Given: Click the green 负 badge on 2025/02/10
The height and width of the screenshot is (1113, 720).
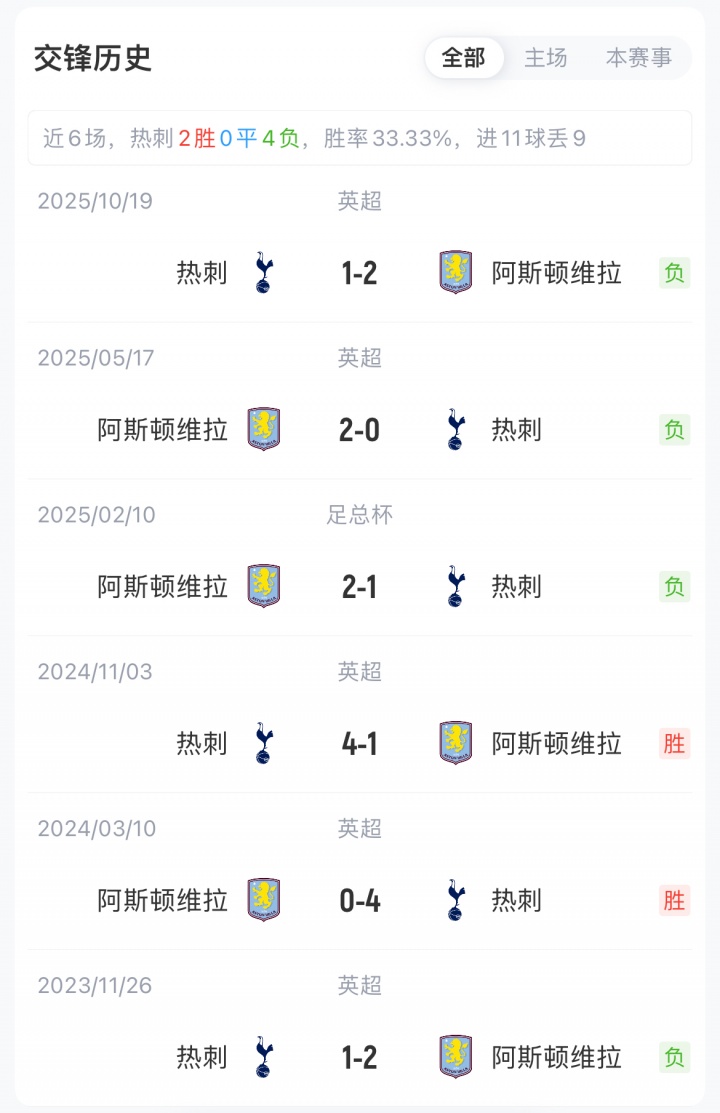Looking at the screenshot, I should tap(674, 586).
